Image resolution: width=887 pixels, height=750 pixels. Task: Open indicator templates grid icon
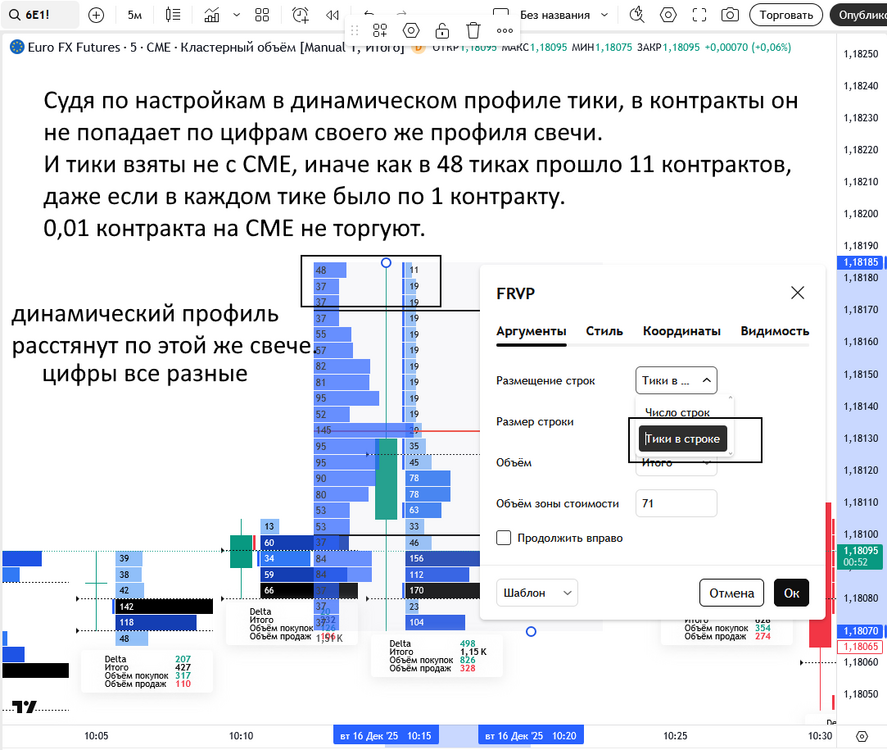(262, 15)
